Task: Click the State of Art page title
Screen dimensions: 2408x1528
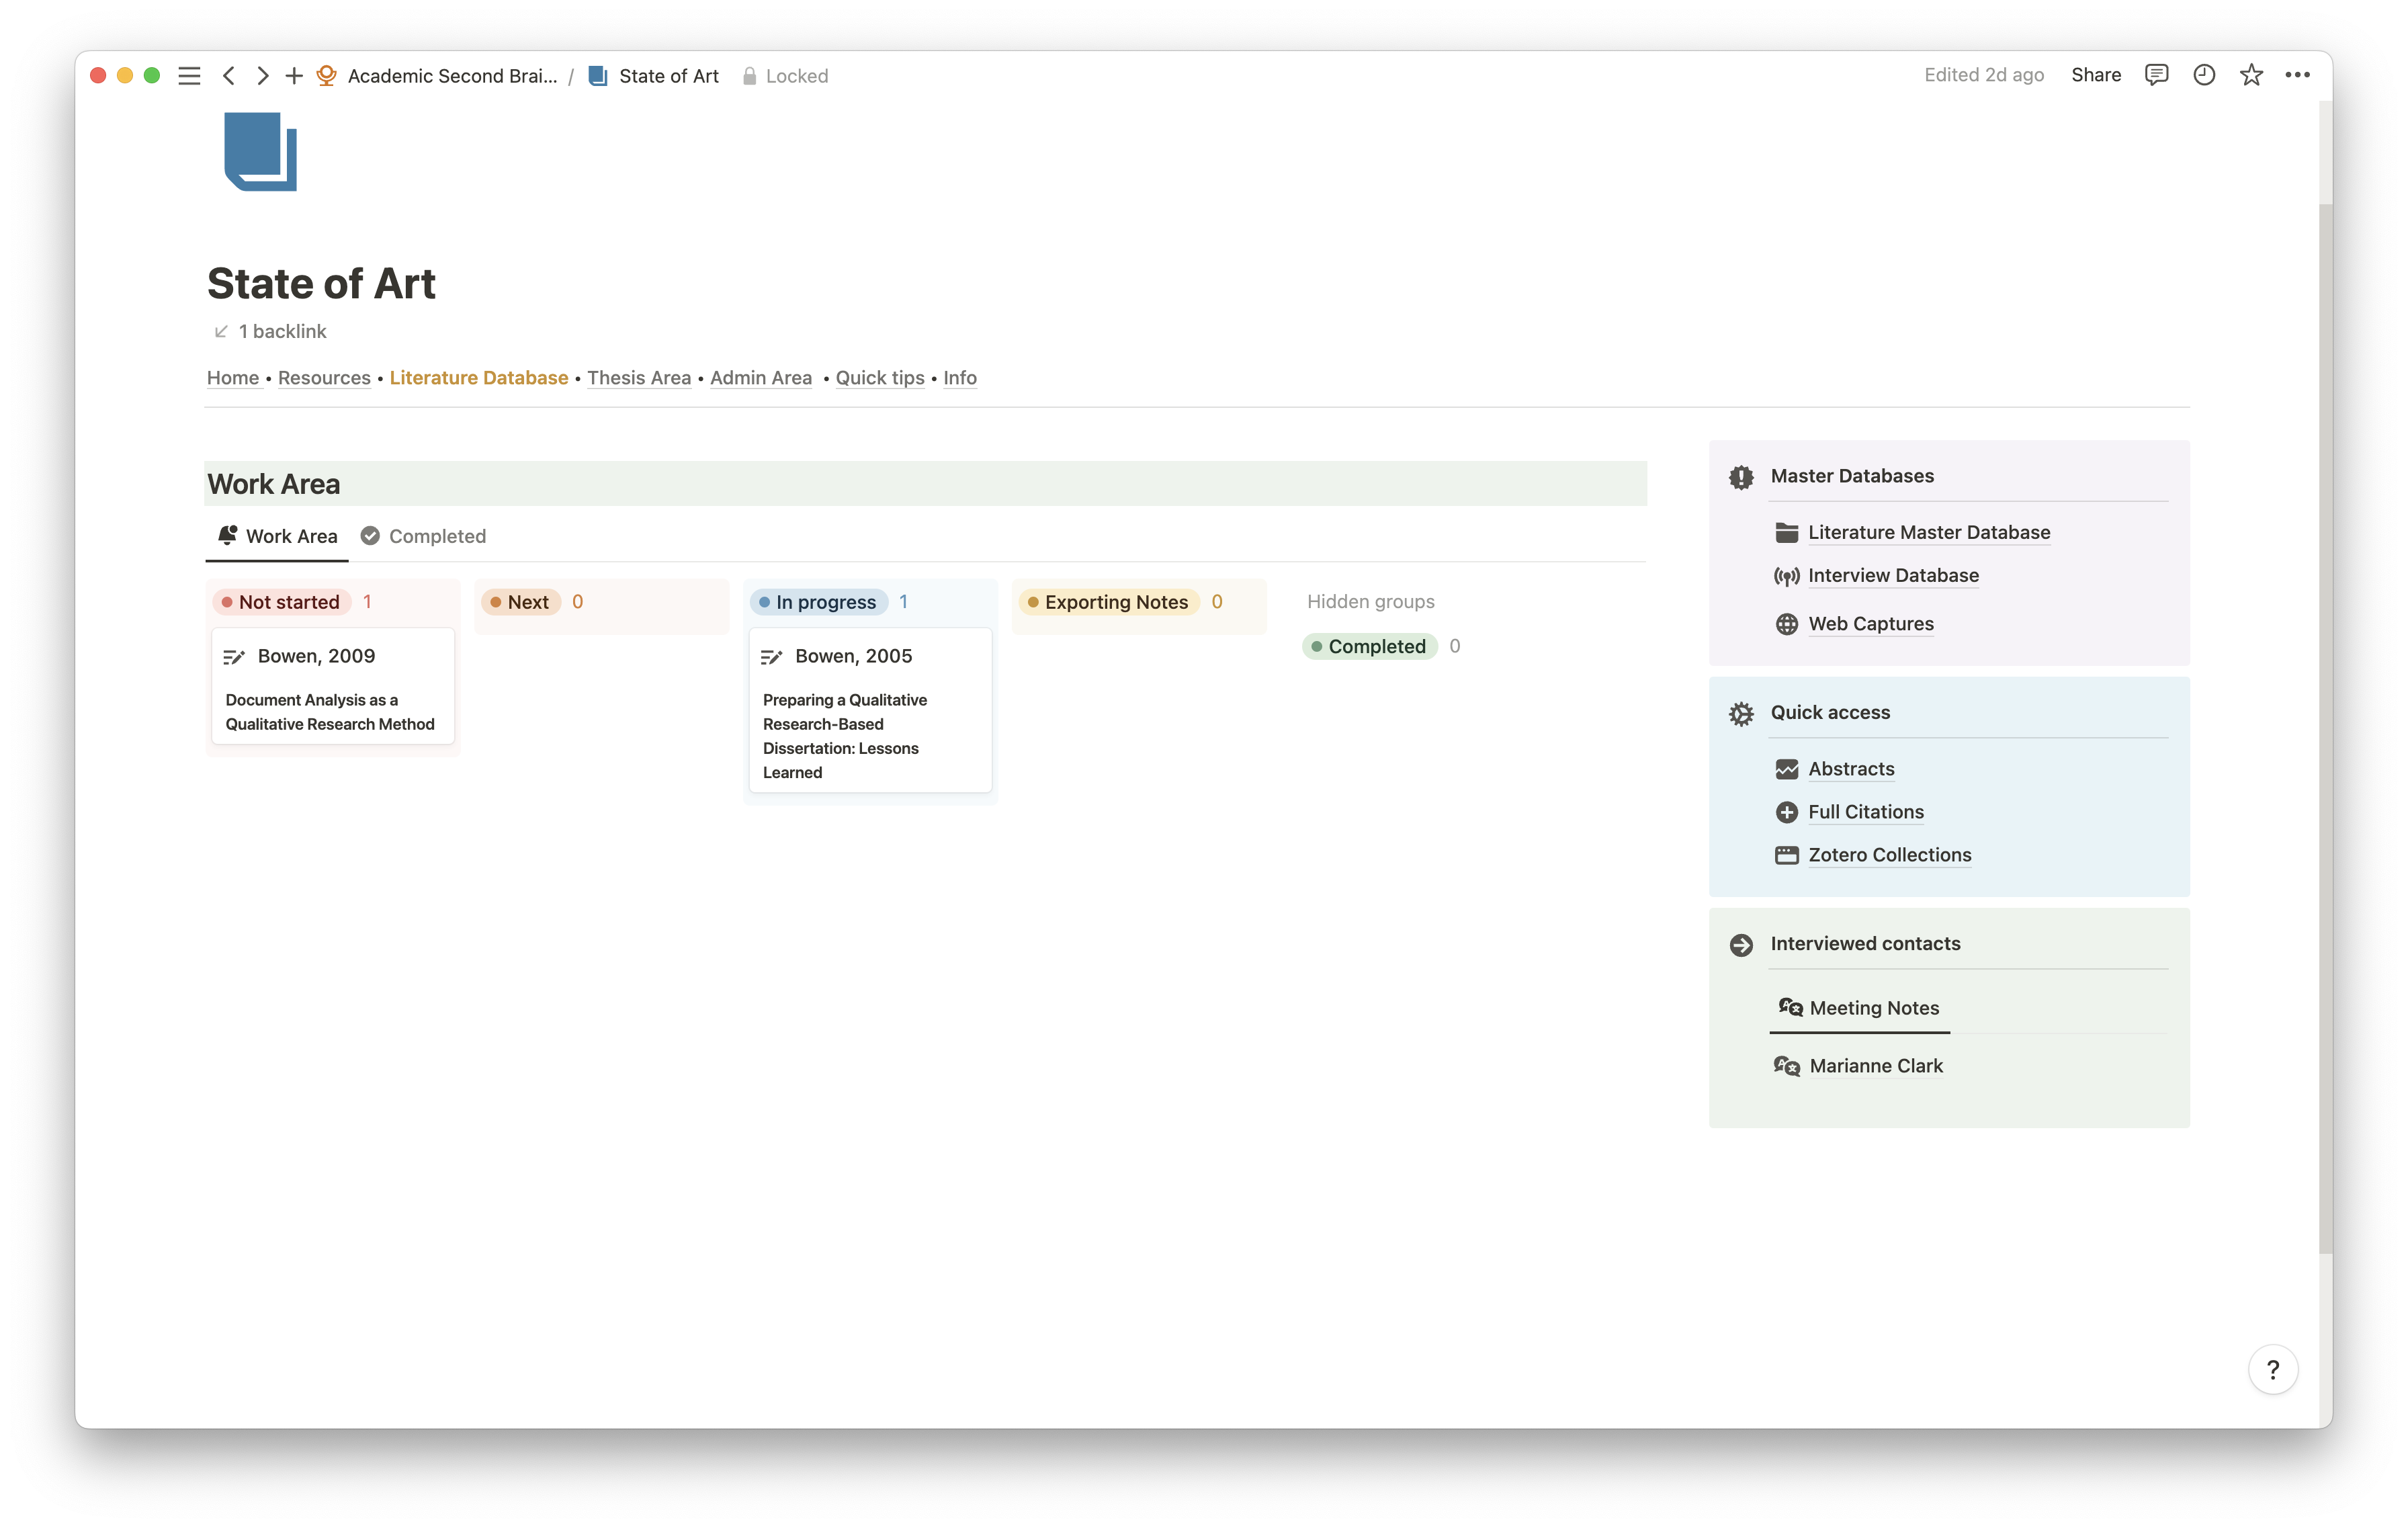Action: coord(321,284)
